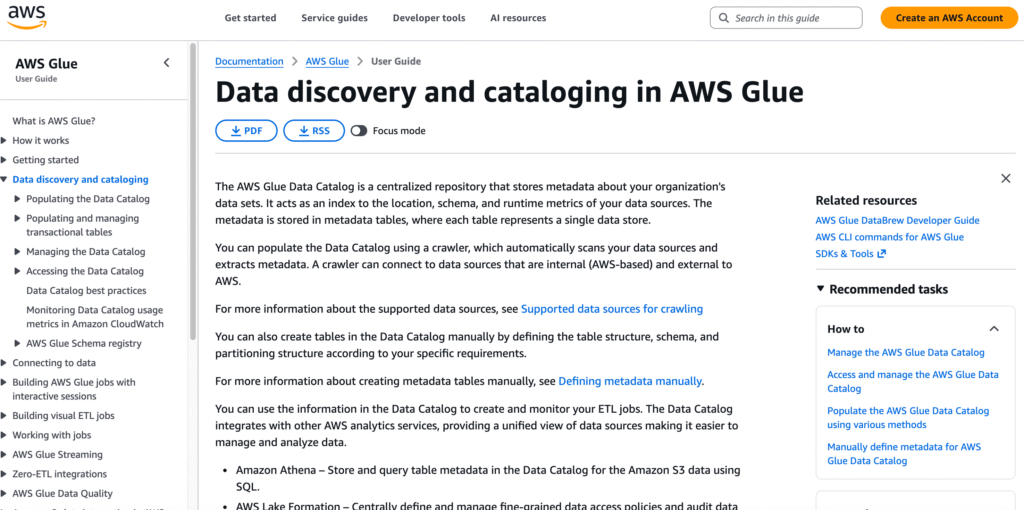
Task: Select AWS Glue Schema registry item
Action: pos(84,343)
